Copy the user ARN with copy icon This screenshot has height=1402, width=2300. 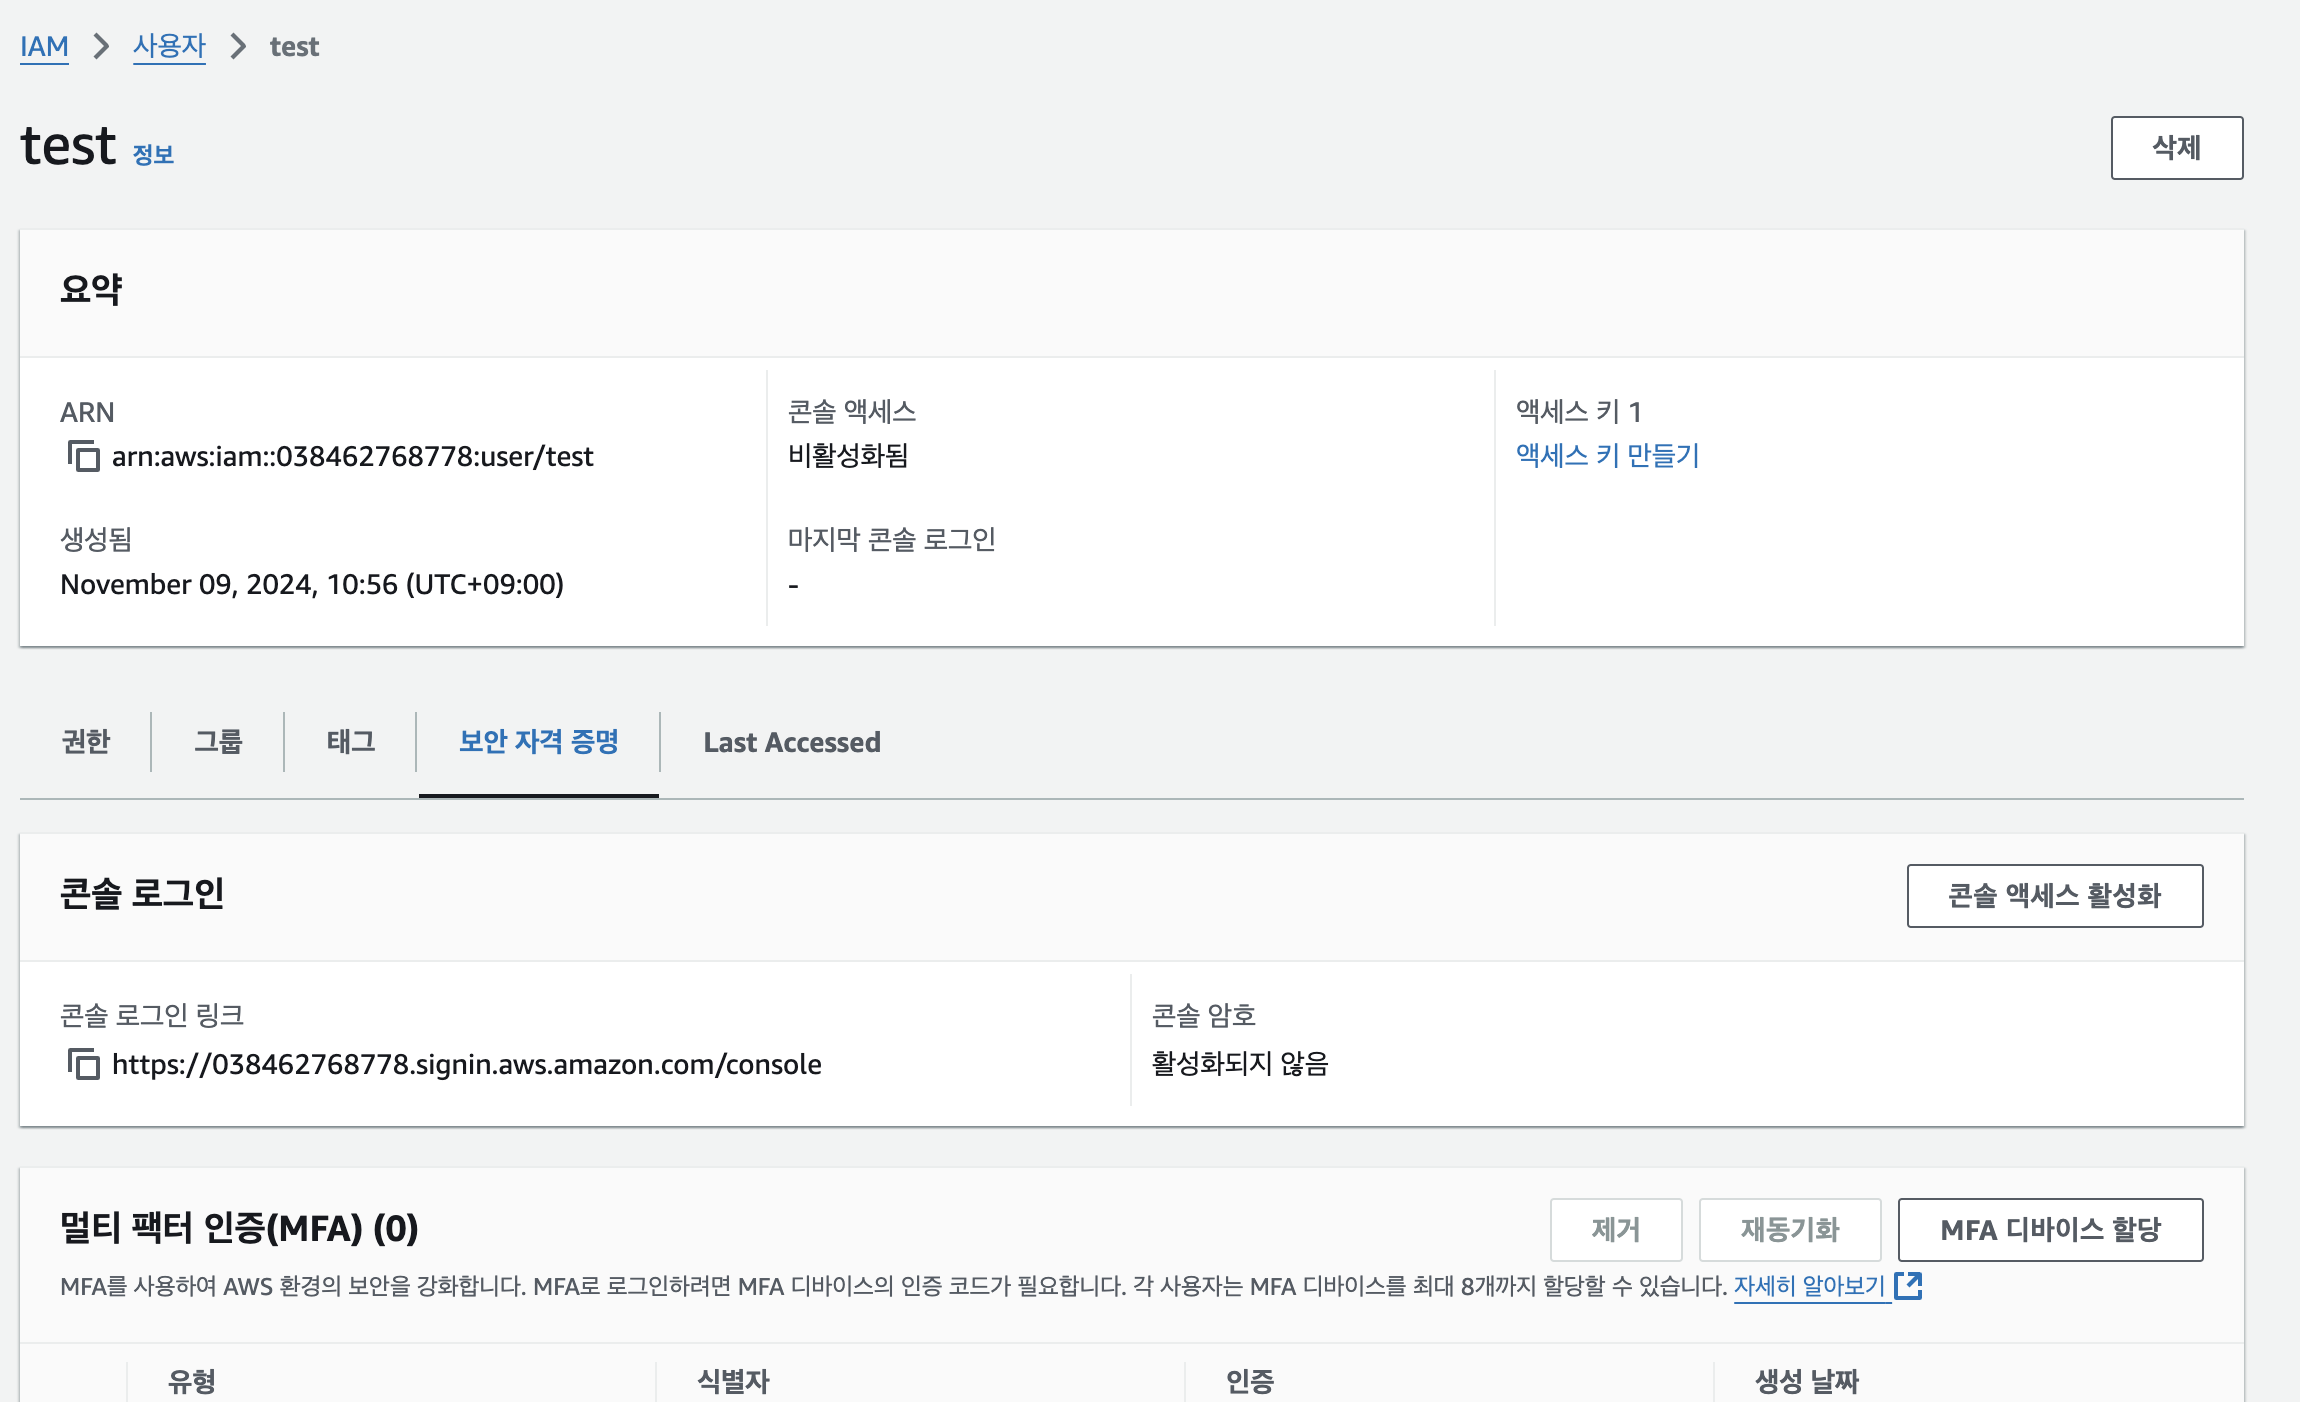coord(84,457)
